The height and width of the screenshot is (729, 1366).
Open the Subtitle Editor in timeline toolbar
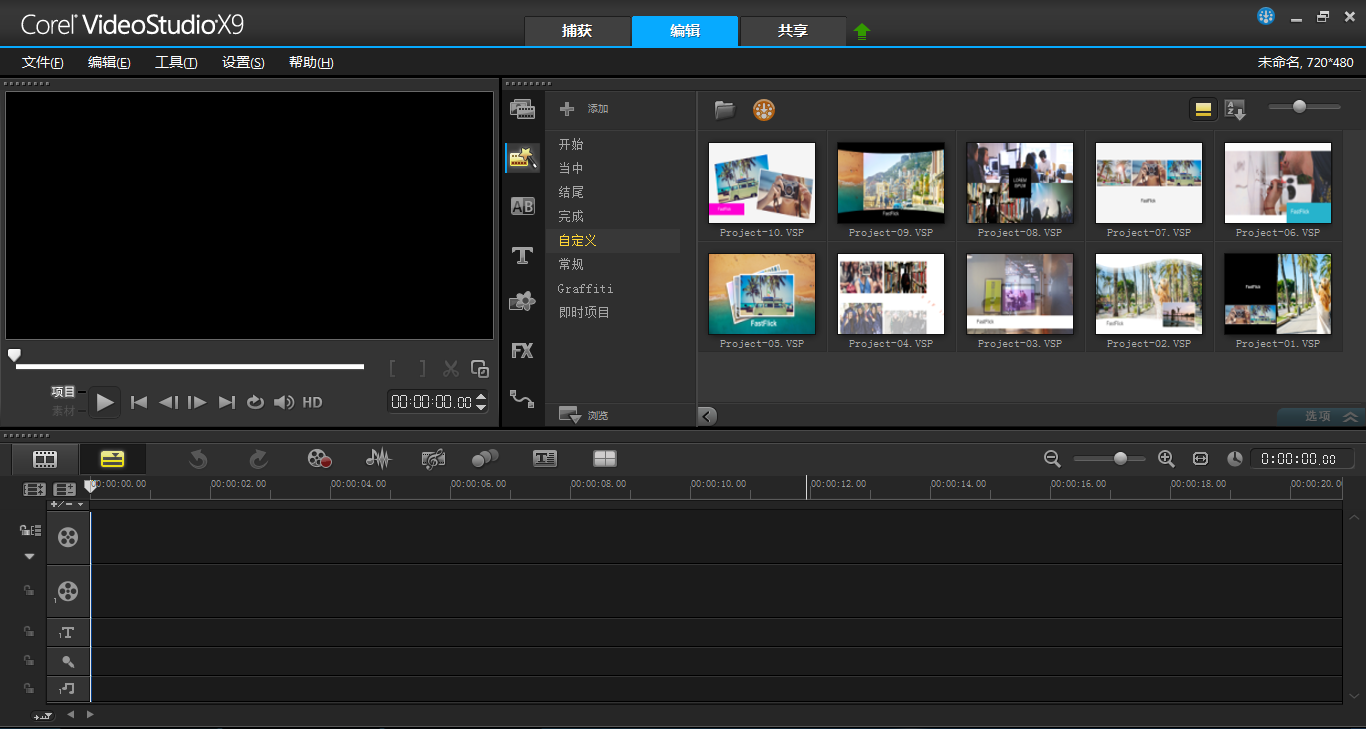544,458
